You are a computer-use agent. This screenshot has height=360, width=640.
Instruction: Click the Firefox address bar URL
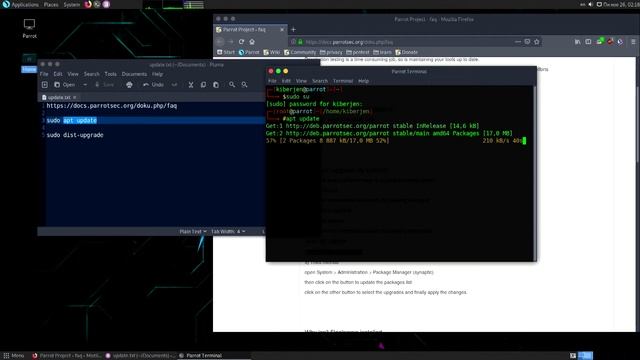click(x=349, y=42)
